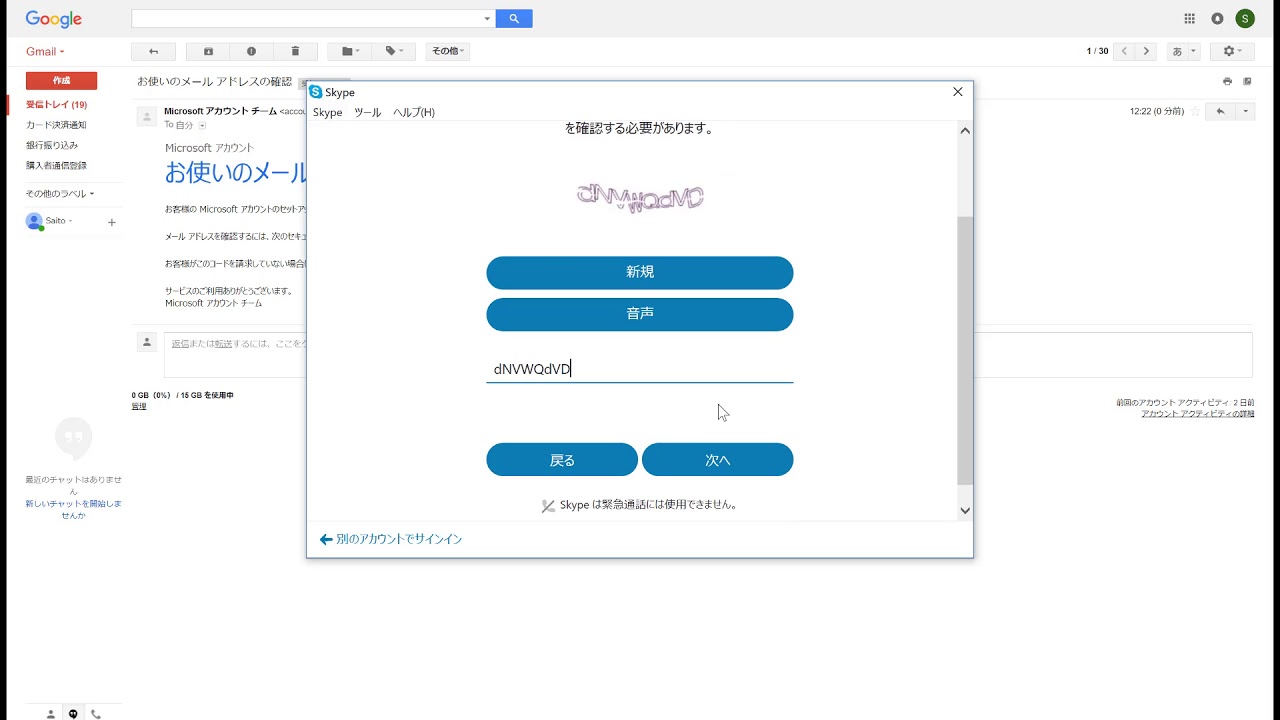Click the captcha text input field
1280x720 pixels.
640,369
